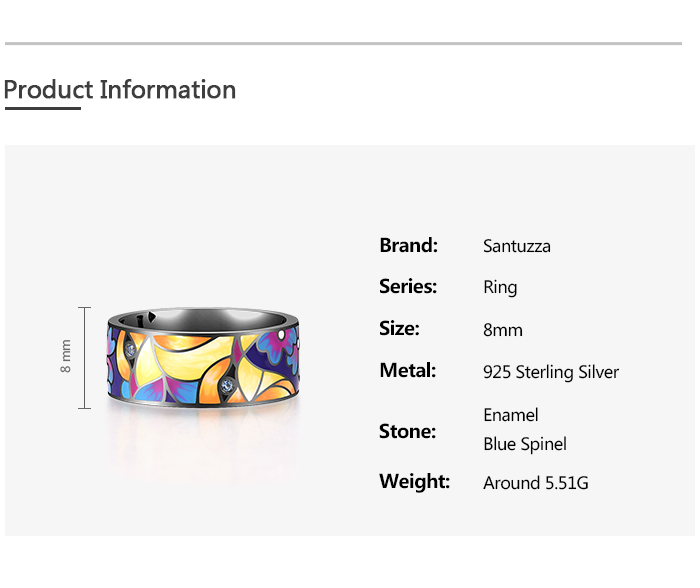Image resolution: width=700 pixels, height=588 pixels.
Task: Select the Blue Spinel text
Action: [x=524, y=444]
